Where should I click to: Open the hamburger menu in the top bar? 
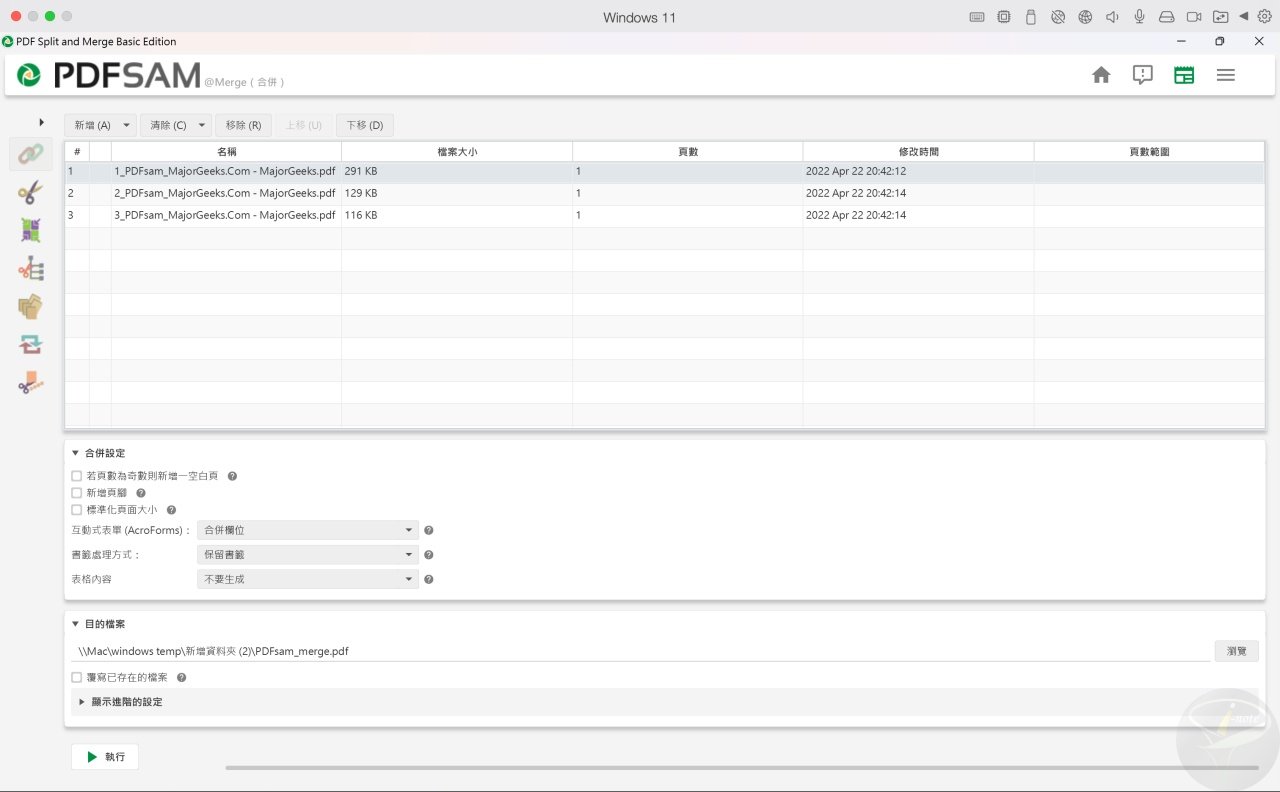tap(1225, 74)
